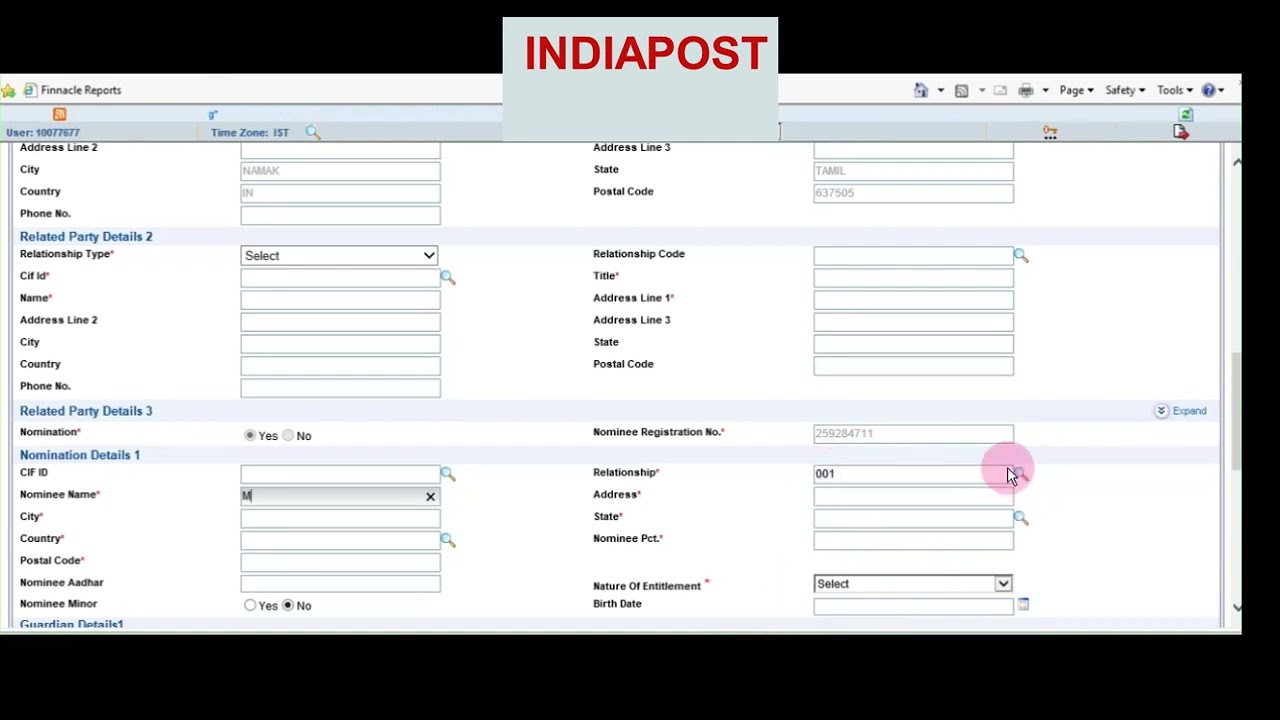Select Yes for Nomination
The image size is (1280, 720).
250,435
